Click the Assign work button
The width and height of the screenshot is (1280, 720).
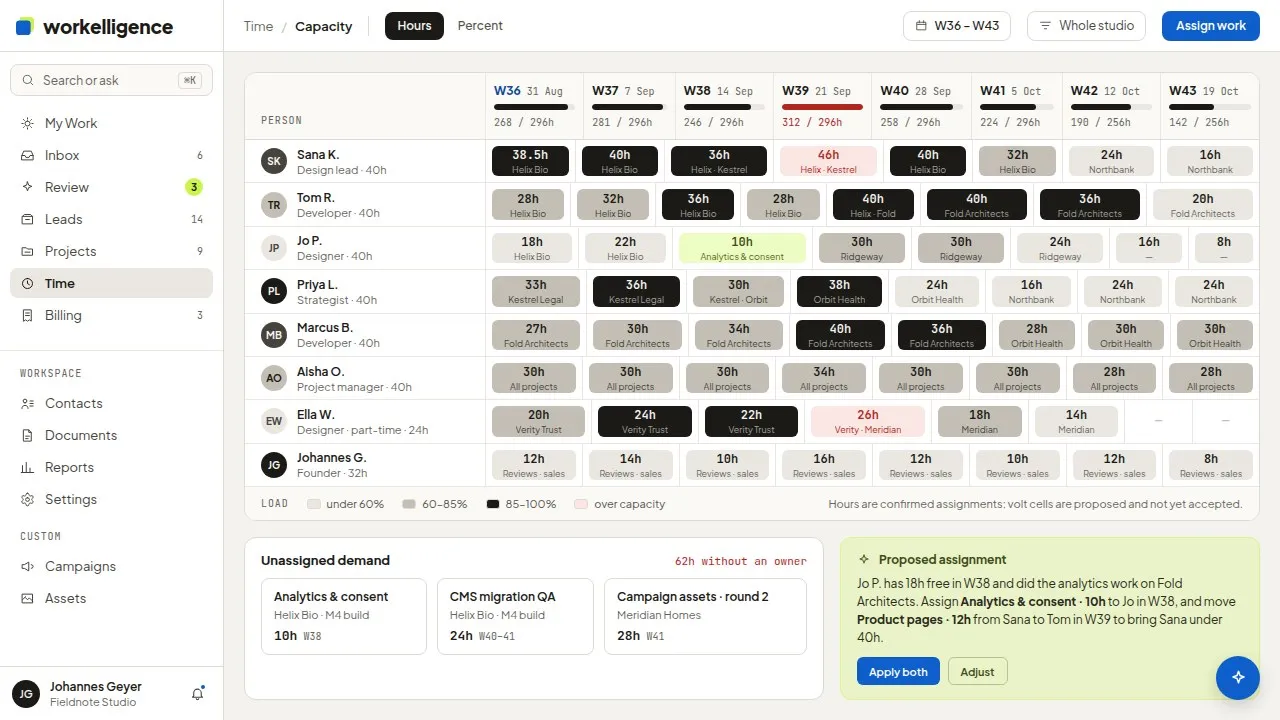point(1211,26)
